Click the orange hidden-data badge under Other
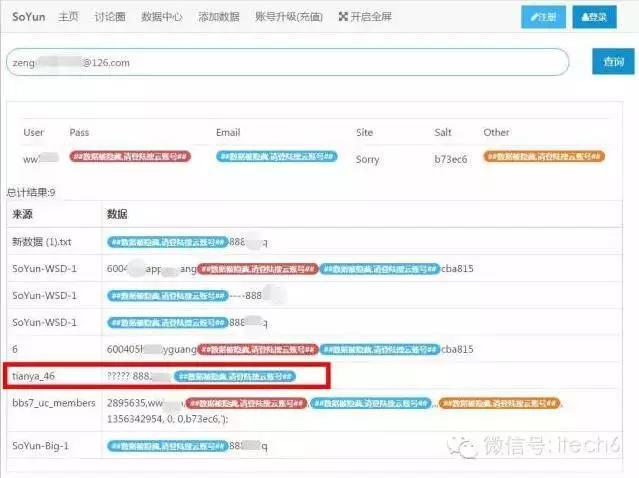Screen dimensions: 639x478 [x=544, y=156]
